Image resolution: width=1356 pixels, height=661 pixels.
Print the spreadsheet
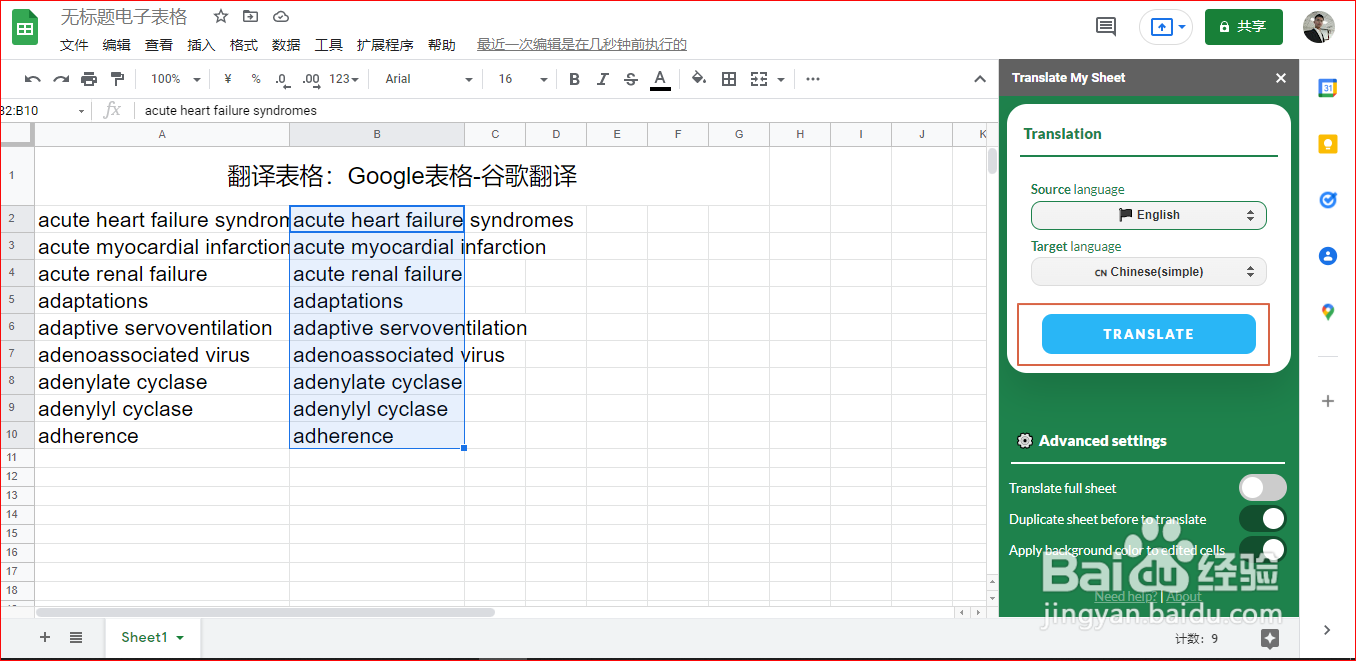coord(89,79)
